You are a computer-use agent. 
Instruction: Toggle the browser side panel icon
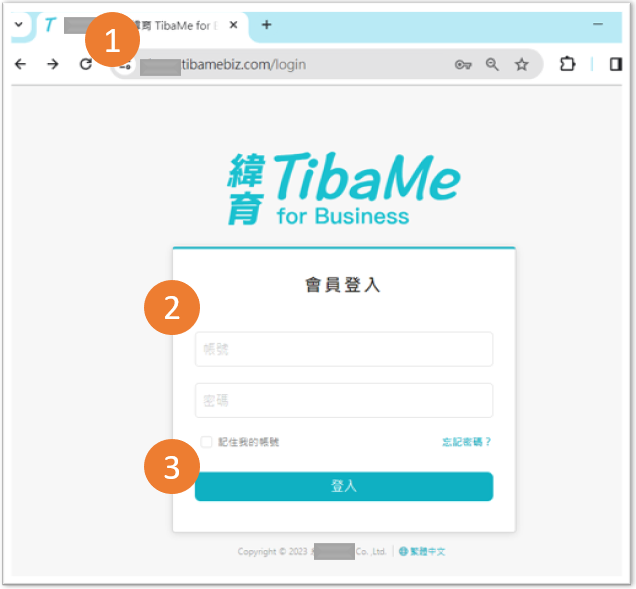pos(616,65)
